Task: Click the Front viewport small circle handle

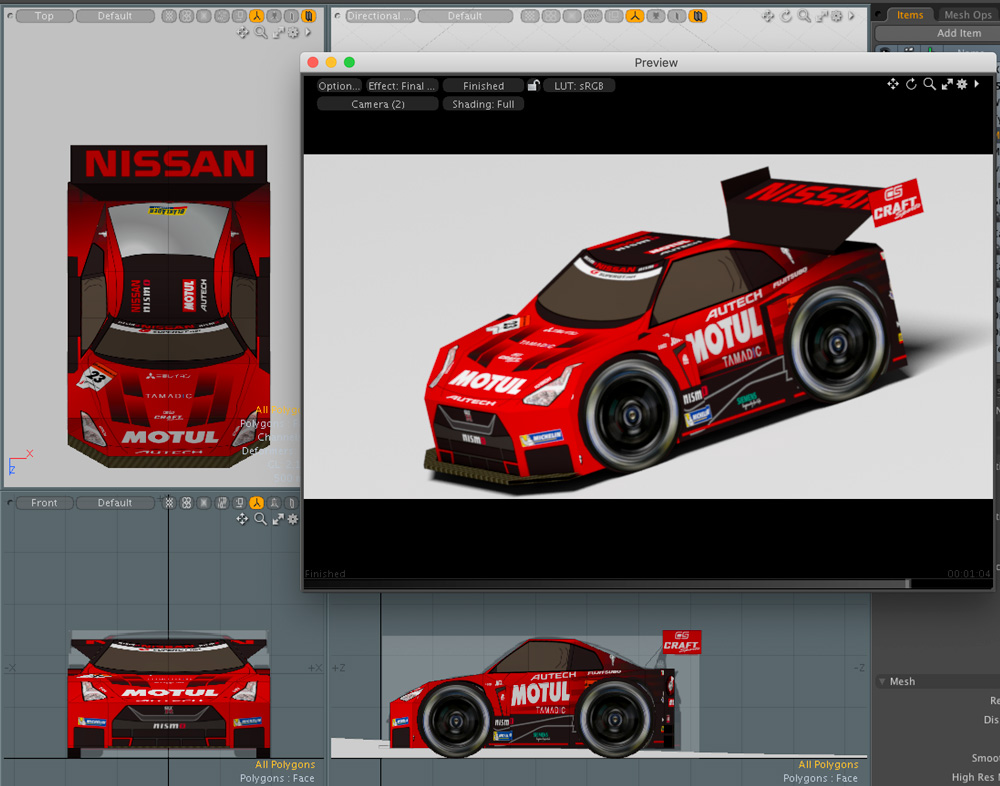Action: click(10, 503)
